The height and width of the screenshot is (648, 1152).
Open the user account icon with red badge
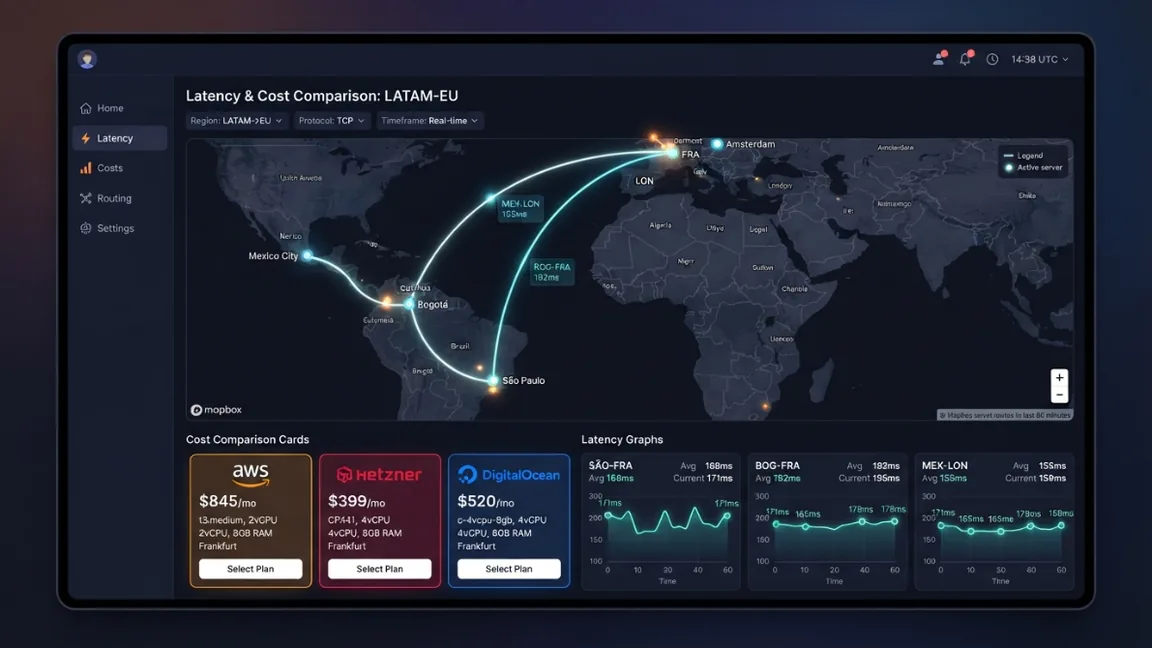[x=939, y=59]
